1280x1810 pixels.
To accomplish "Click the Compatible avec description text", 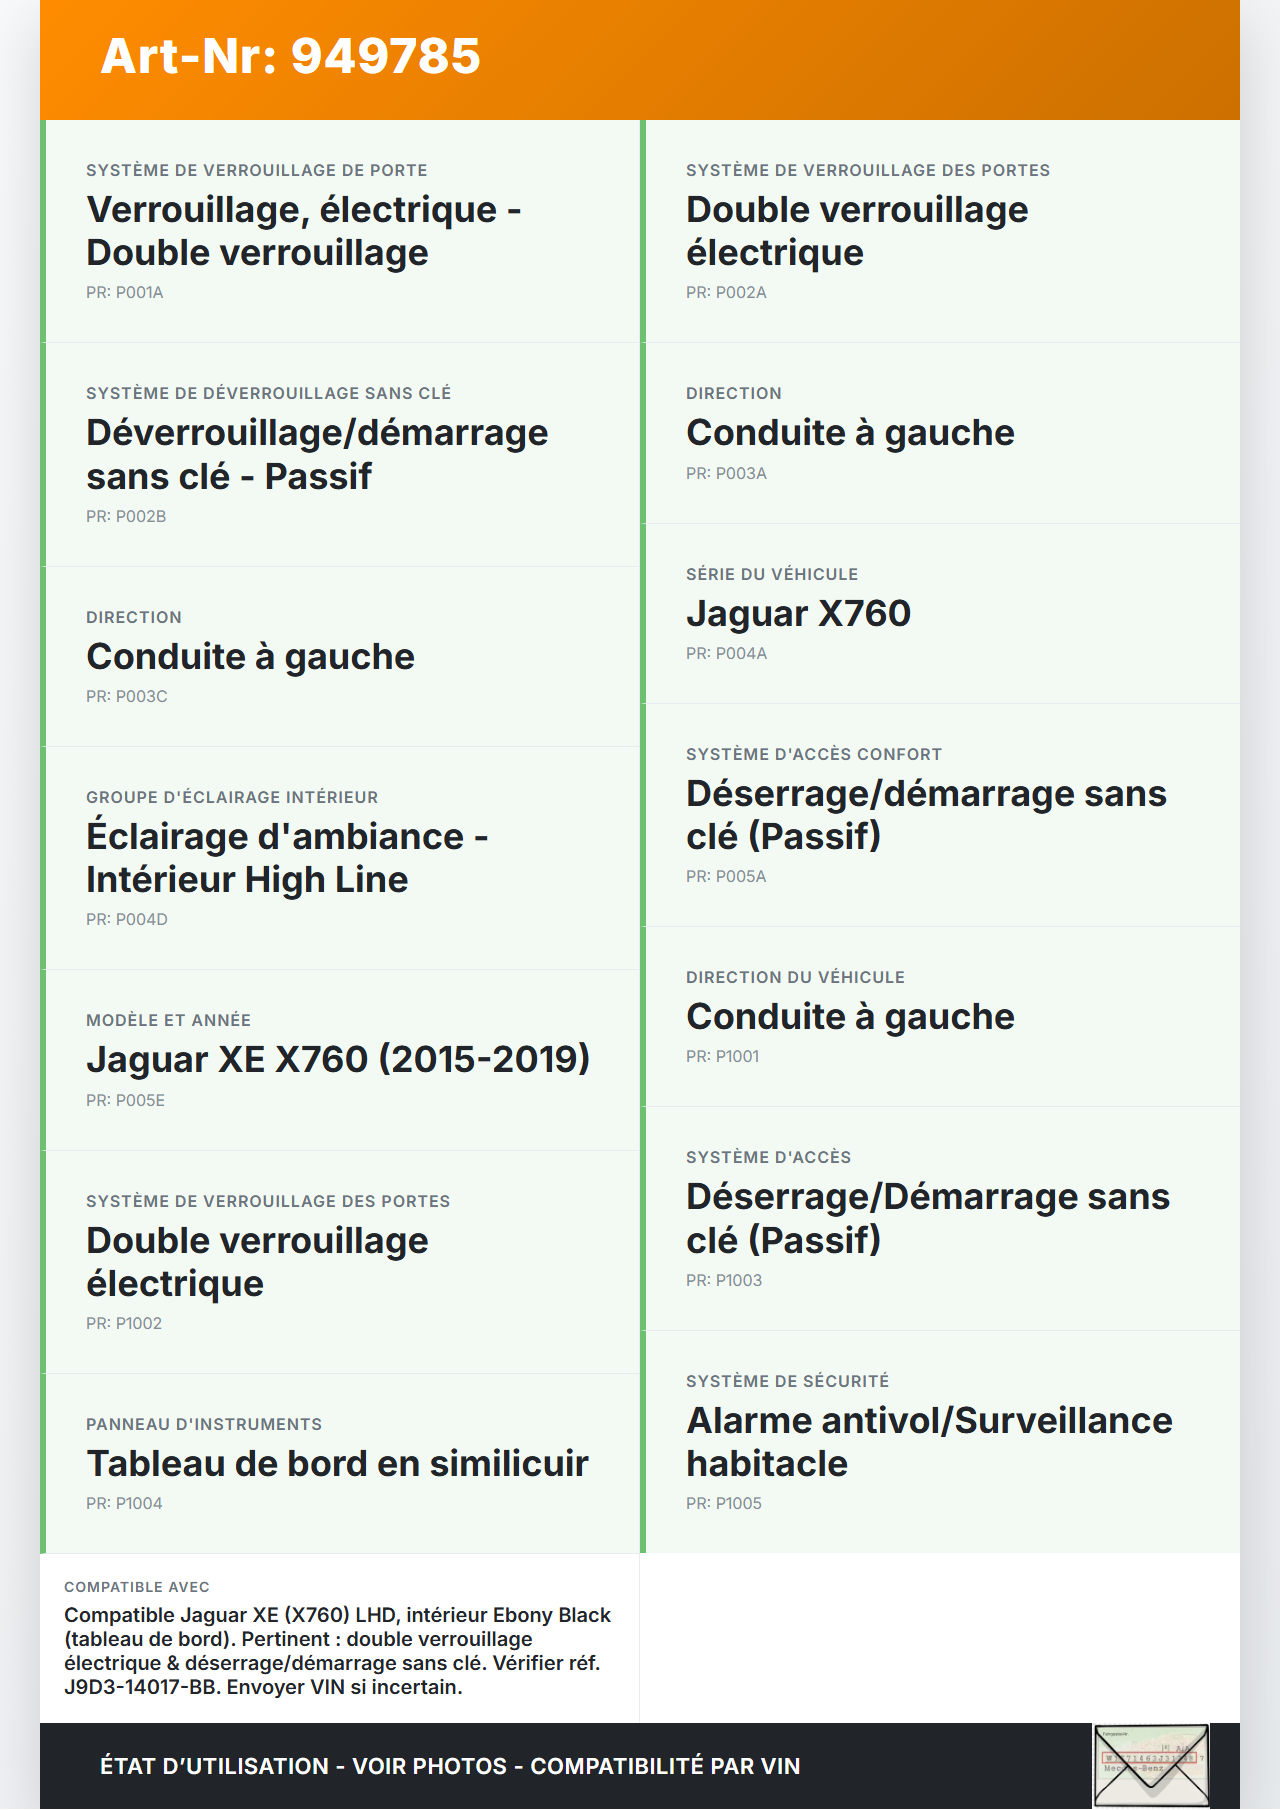I will coord(338,1651).
